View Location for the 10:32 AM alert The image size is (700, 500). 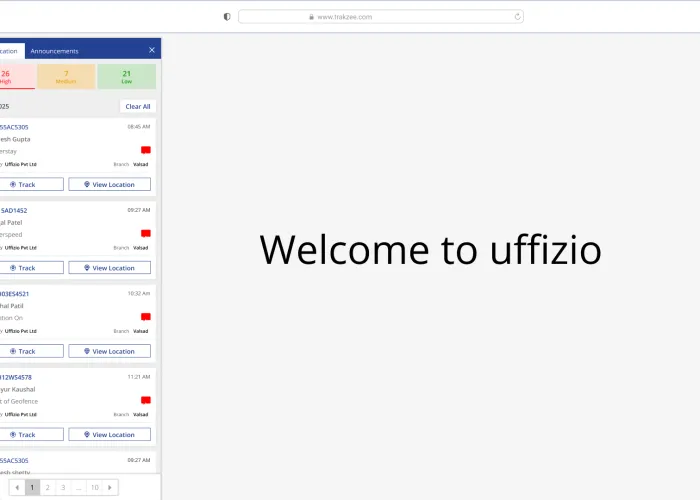[x=109, y=351]
